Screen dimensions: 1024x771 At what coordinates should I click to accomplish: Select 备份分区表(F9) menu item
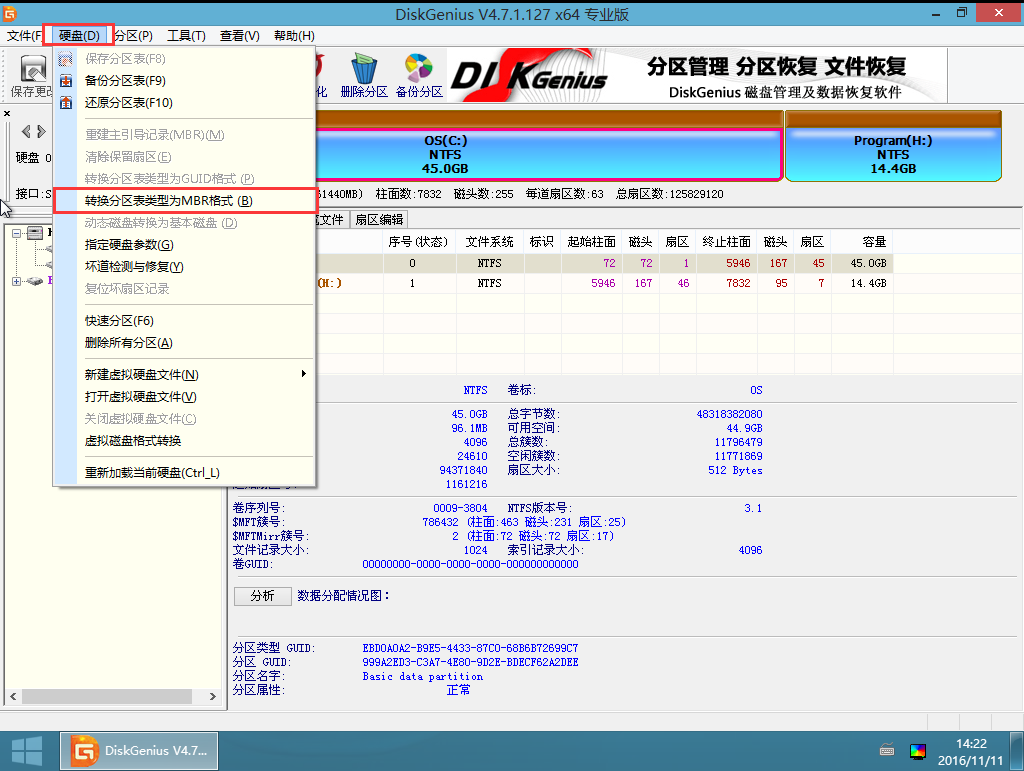pyautogui.click(x=184, y=81)
